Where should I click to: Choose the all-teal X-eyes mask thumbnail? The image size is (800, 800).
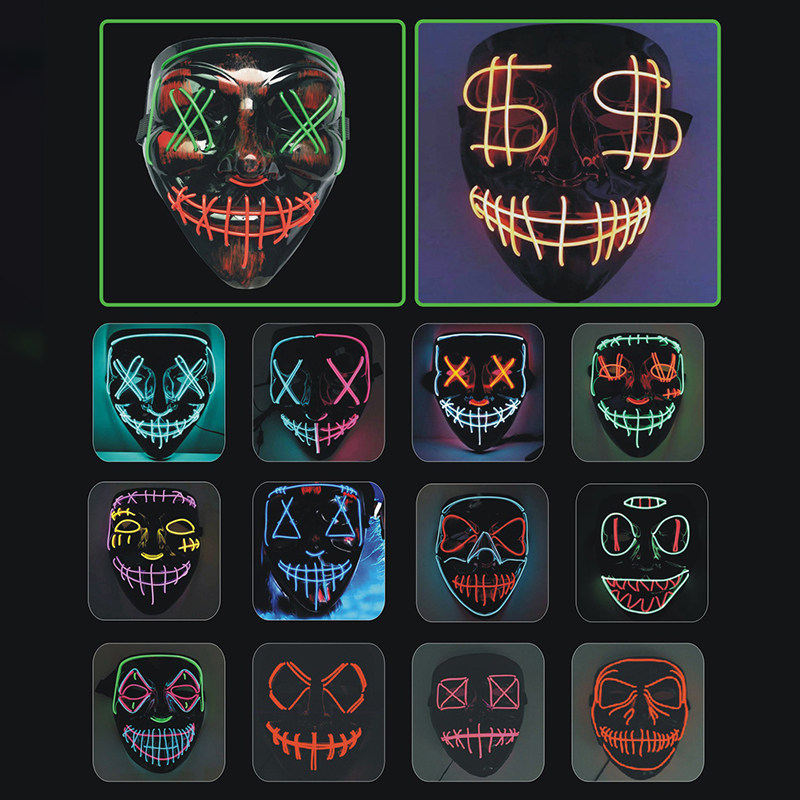[x=159, y=392]
